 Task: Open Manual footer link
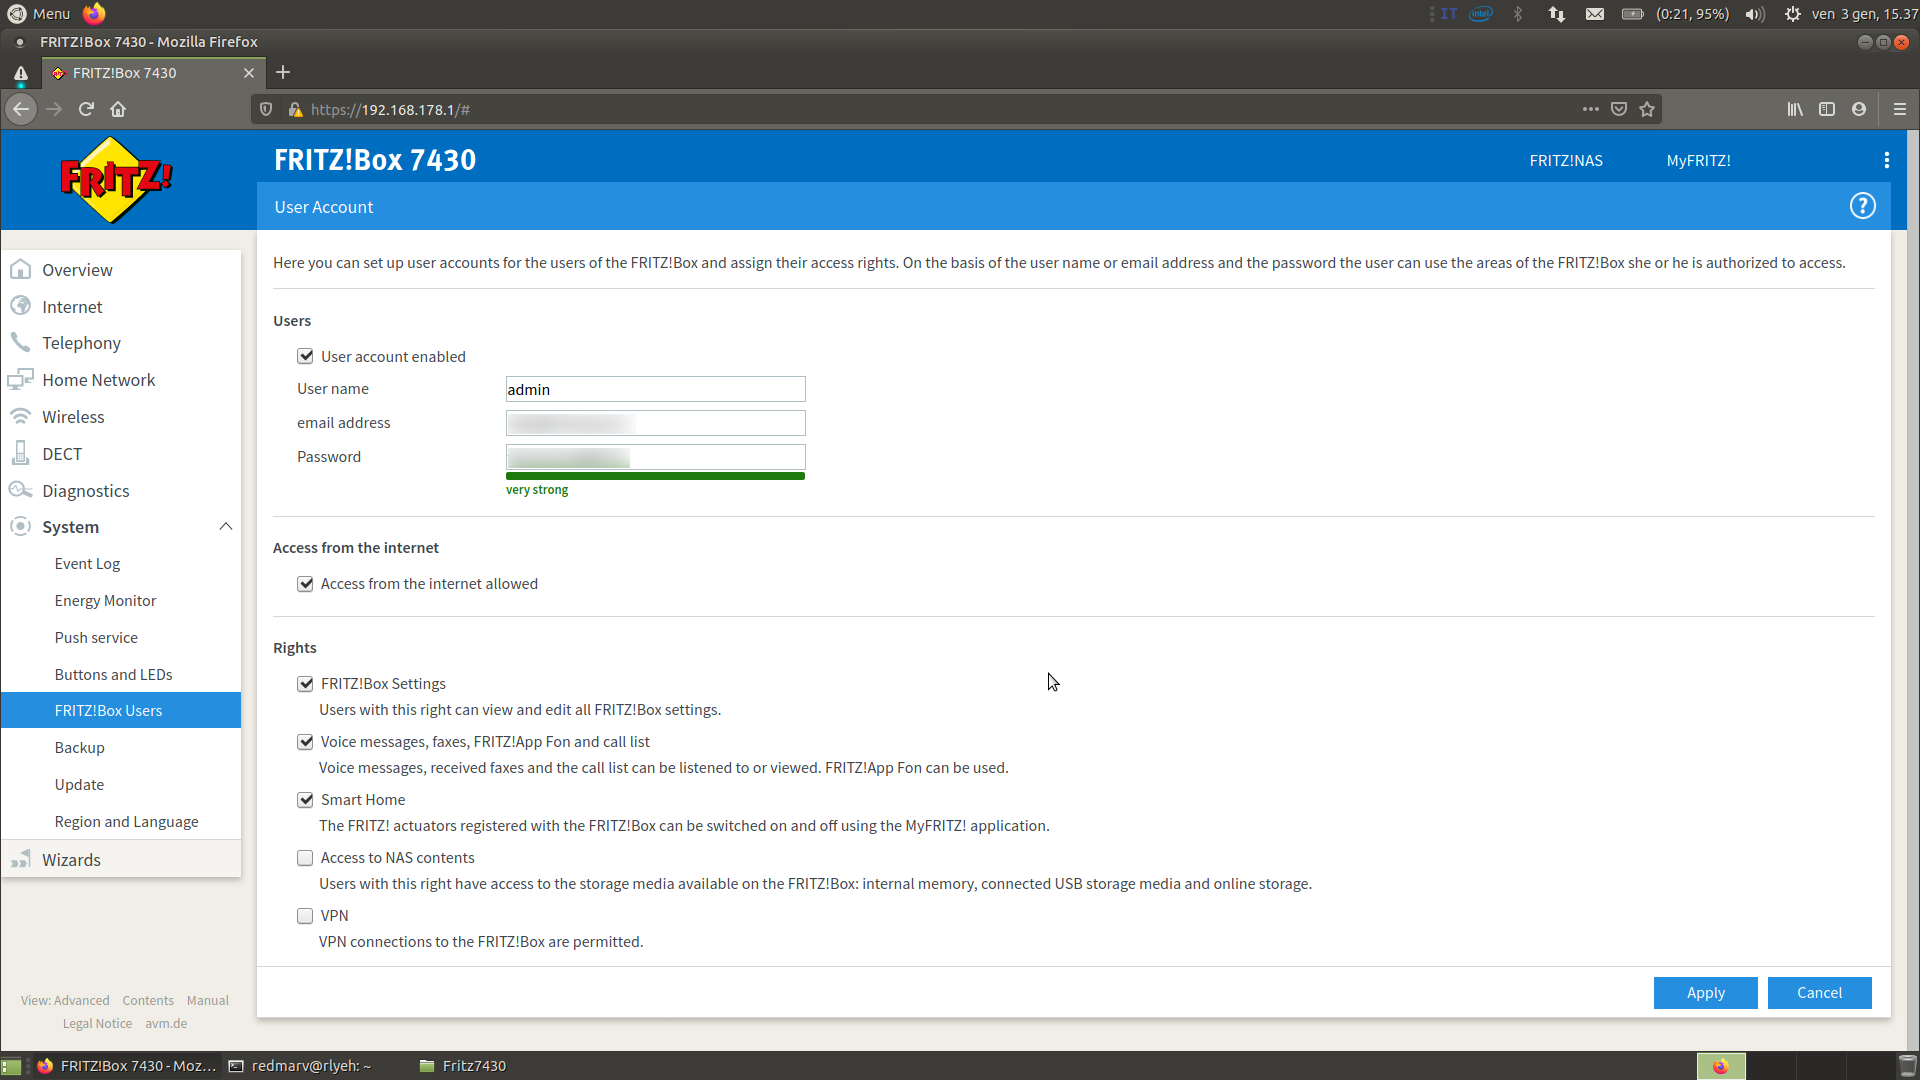click(208, 1001)
